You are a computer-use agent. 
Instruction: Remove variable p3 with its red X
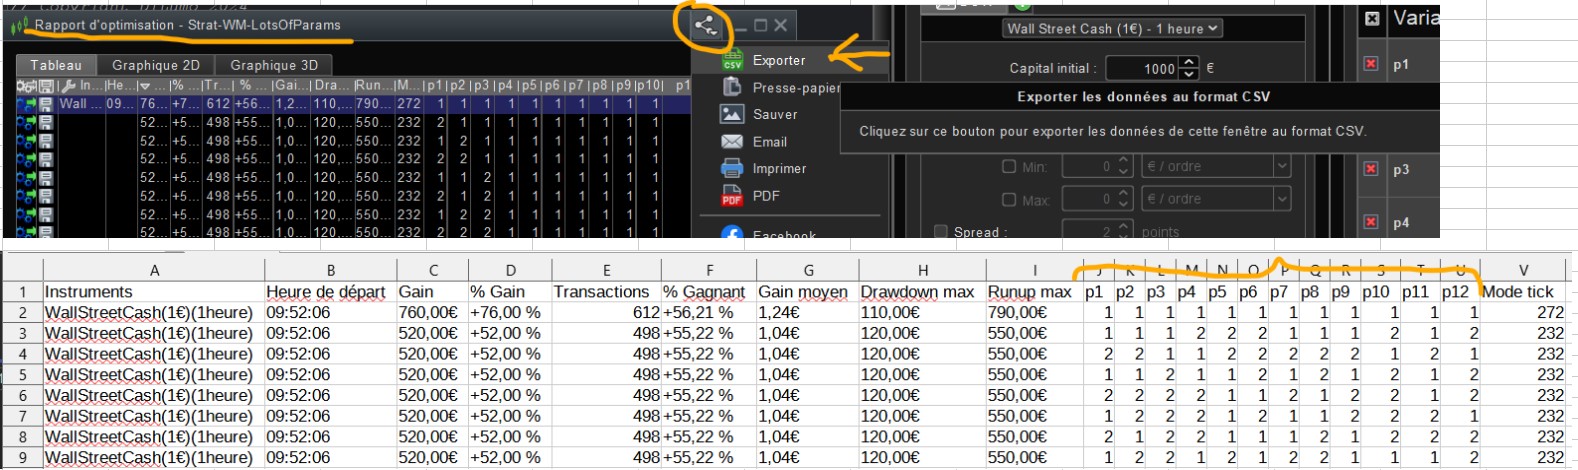point(1371,168)
